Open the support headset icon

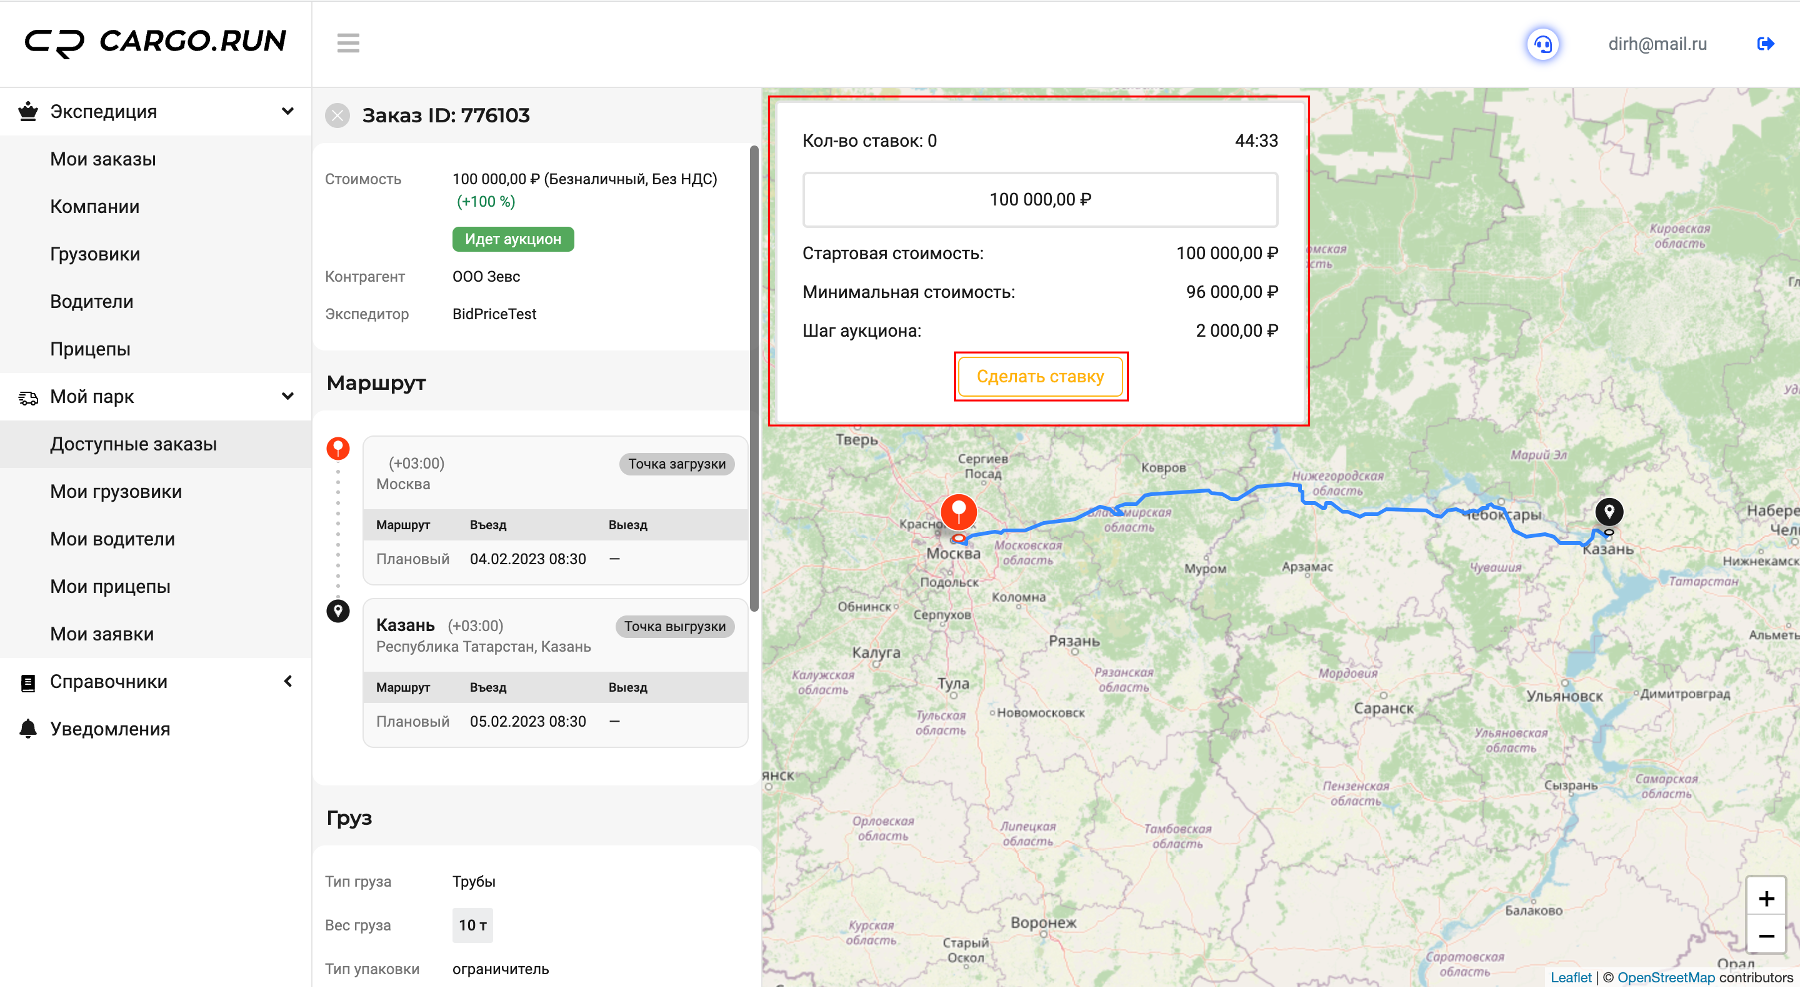coord(1543,44)
